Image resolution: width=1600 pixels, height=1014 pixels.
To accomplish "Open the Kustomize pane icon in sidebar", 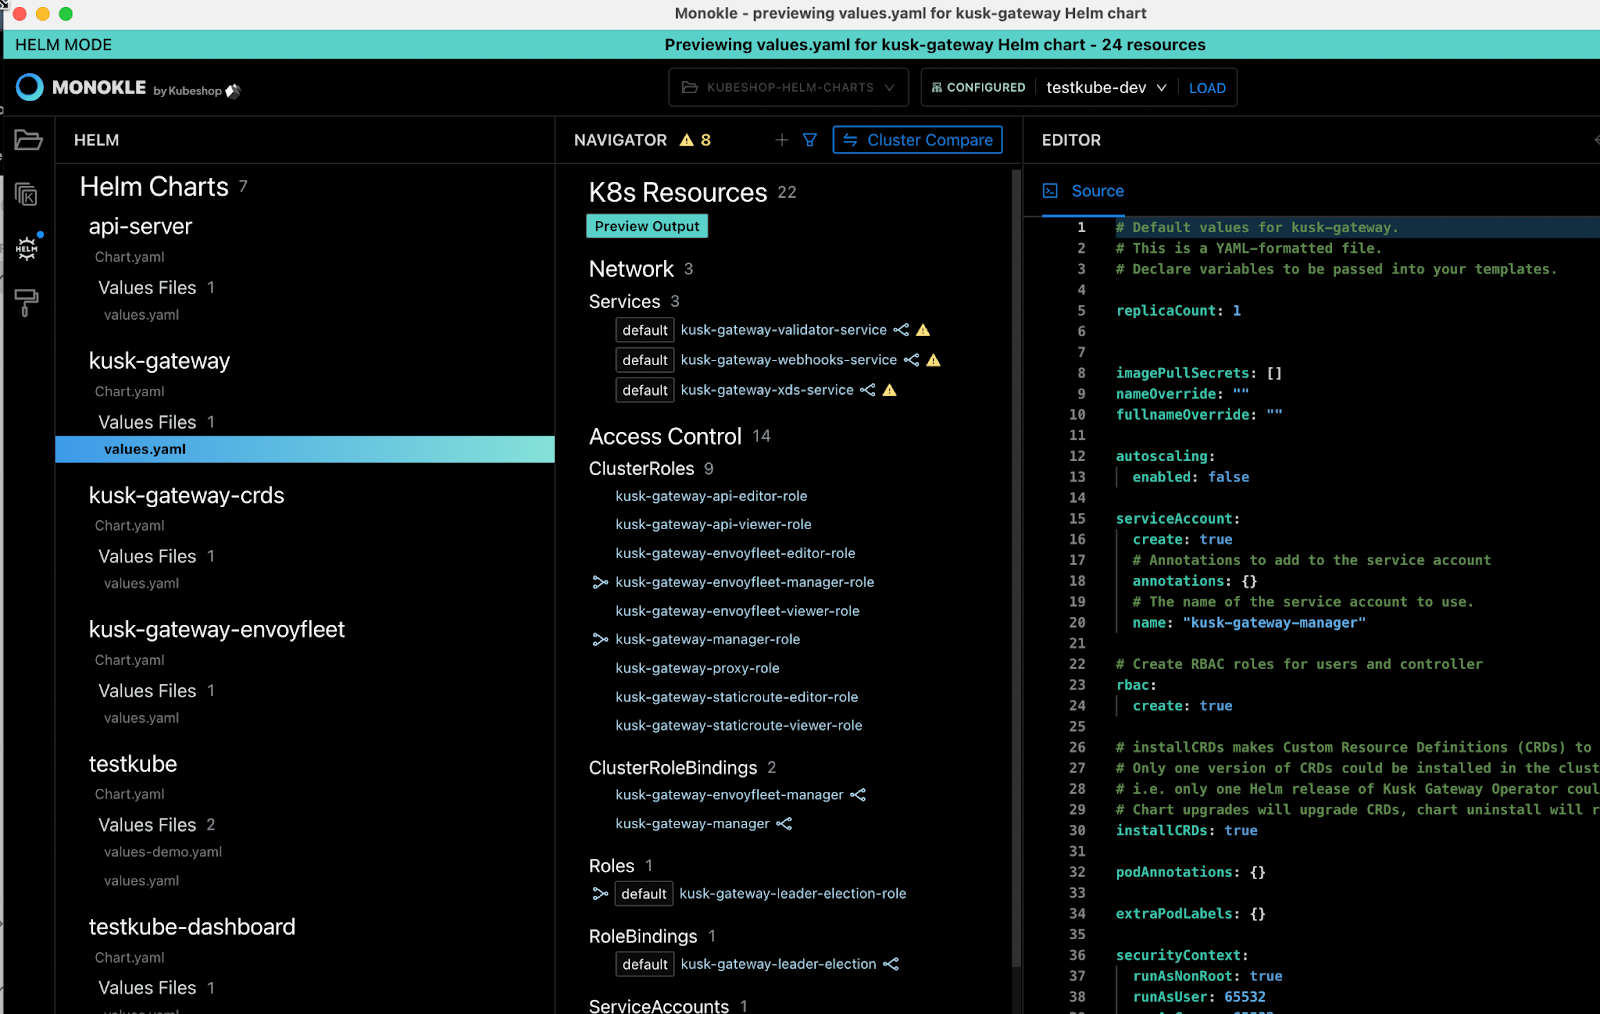I will click(x=27, y=194).
